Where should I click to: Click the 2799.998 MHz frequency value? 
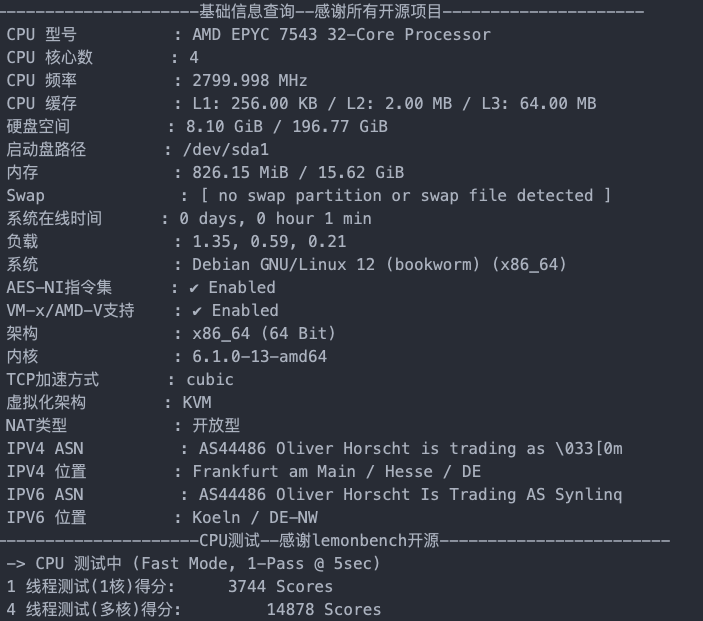[250, 81]
